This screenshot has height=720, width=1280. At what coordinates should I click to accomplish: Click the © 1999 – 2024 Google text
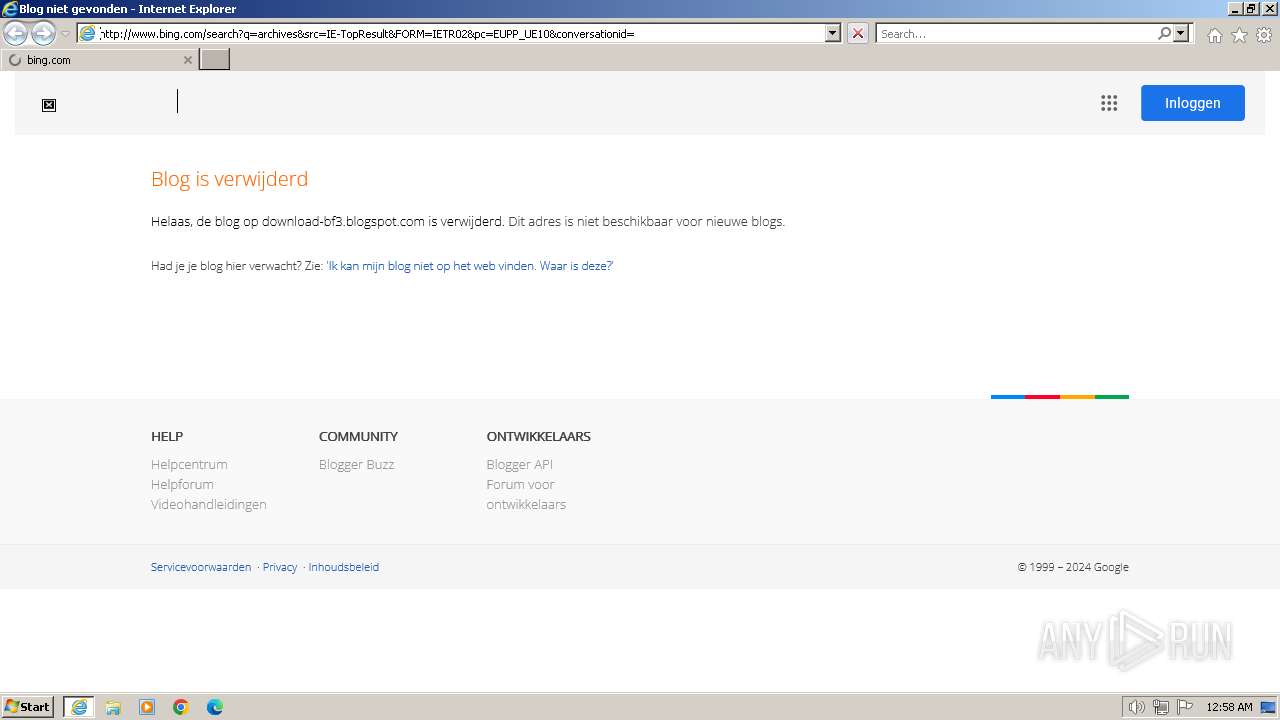point(1073,567)
